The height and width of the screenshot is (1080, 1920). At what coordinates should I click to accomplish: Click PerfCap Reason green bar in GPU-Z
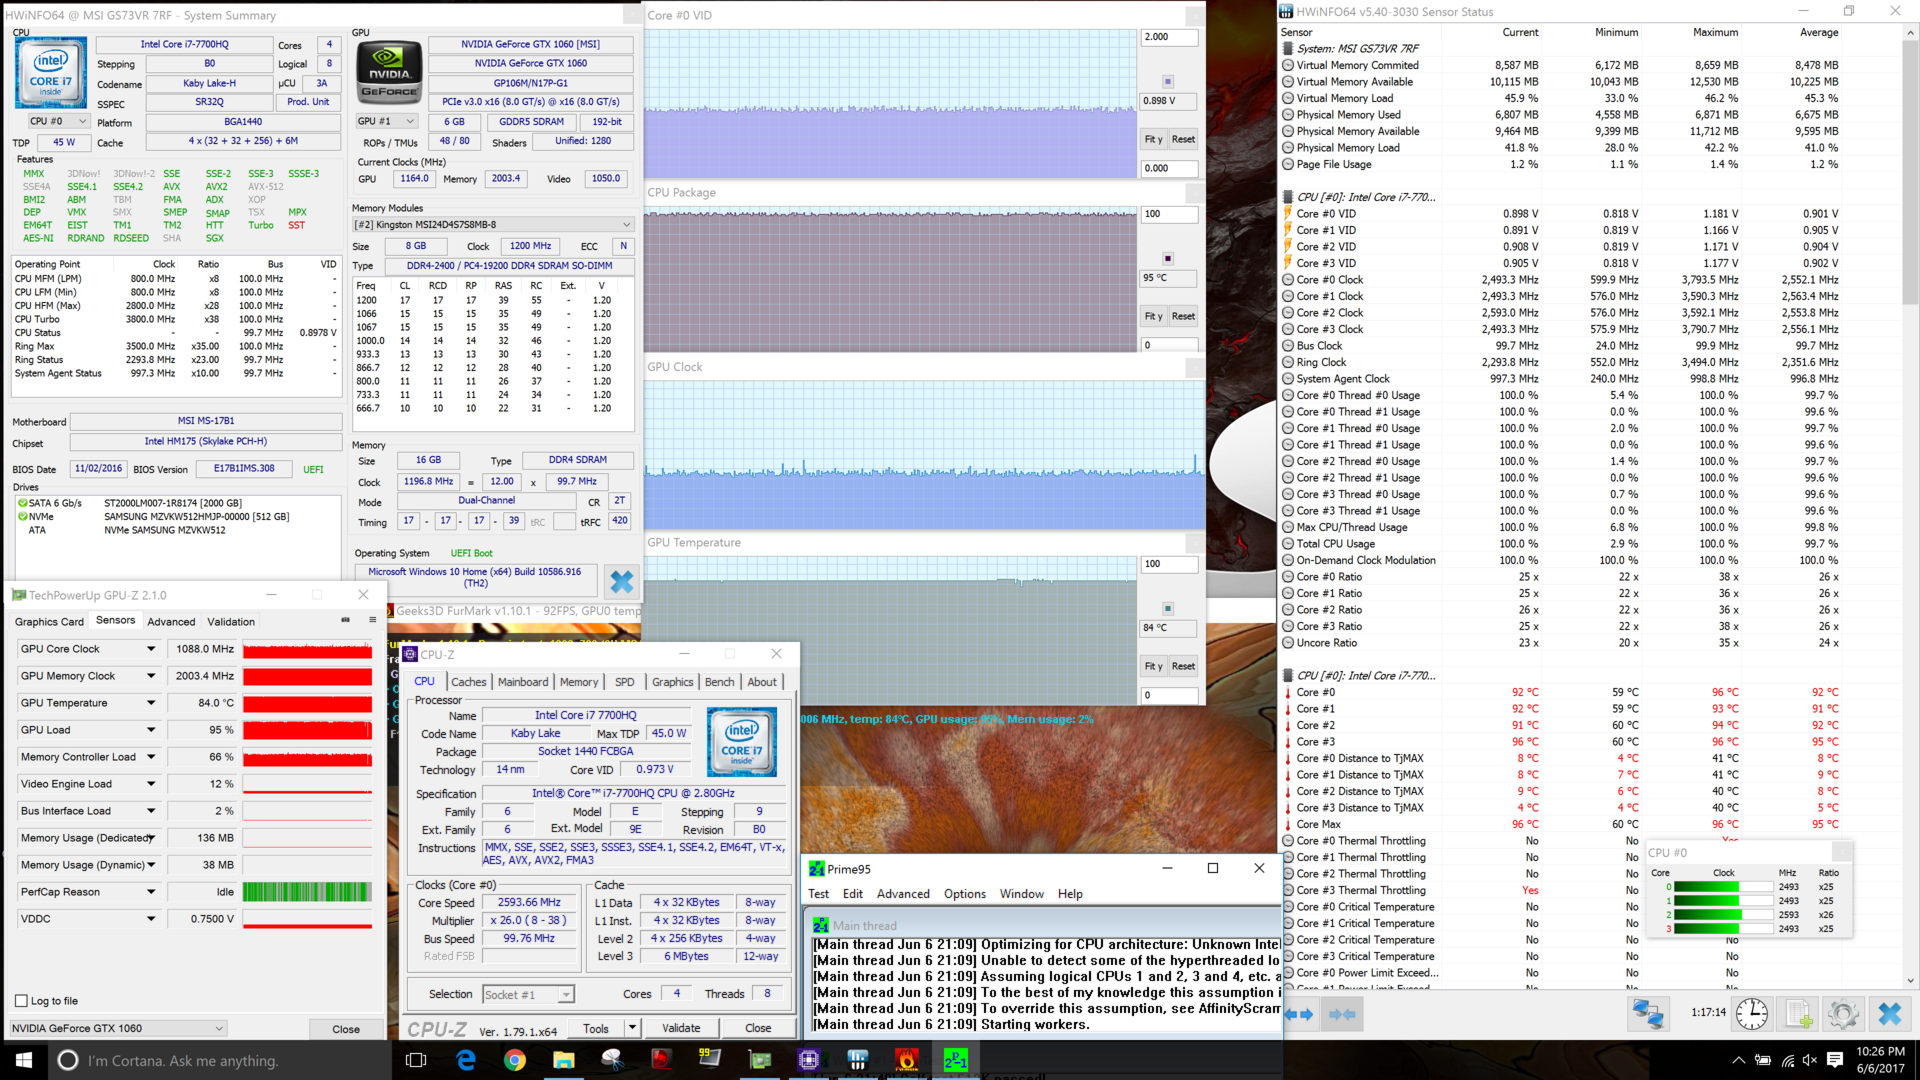(307, 892)
